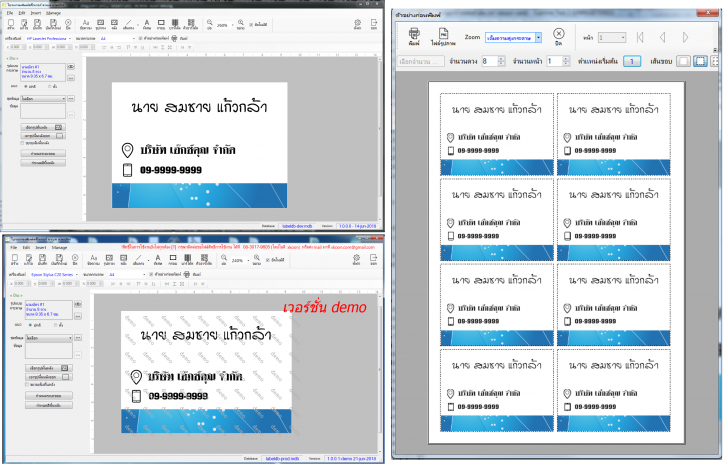Open Manage menu in top editor window

click(53, 13)
